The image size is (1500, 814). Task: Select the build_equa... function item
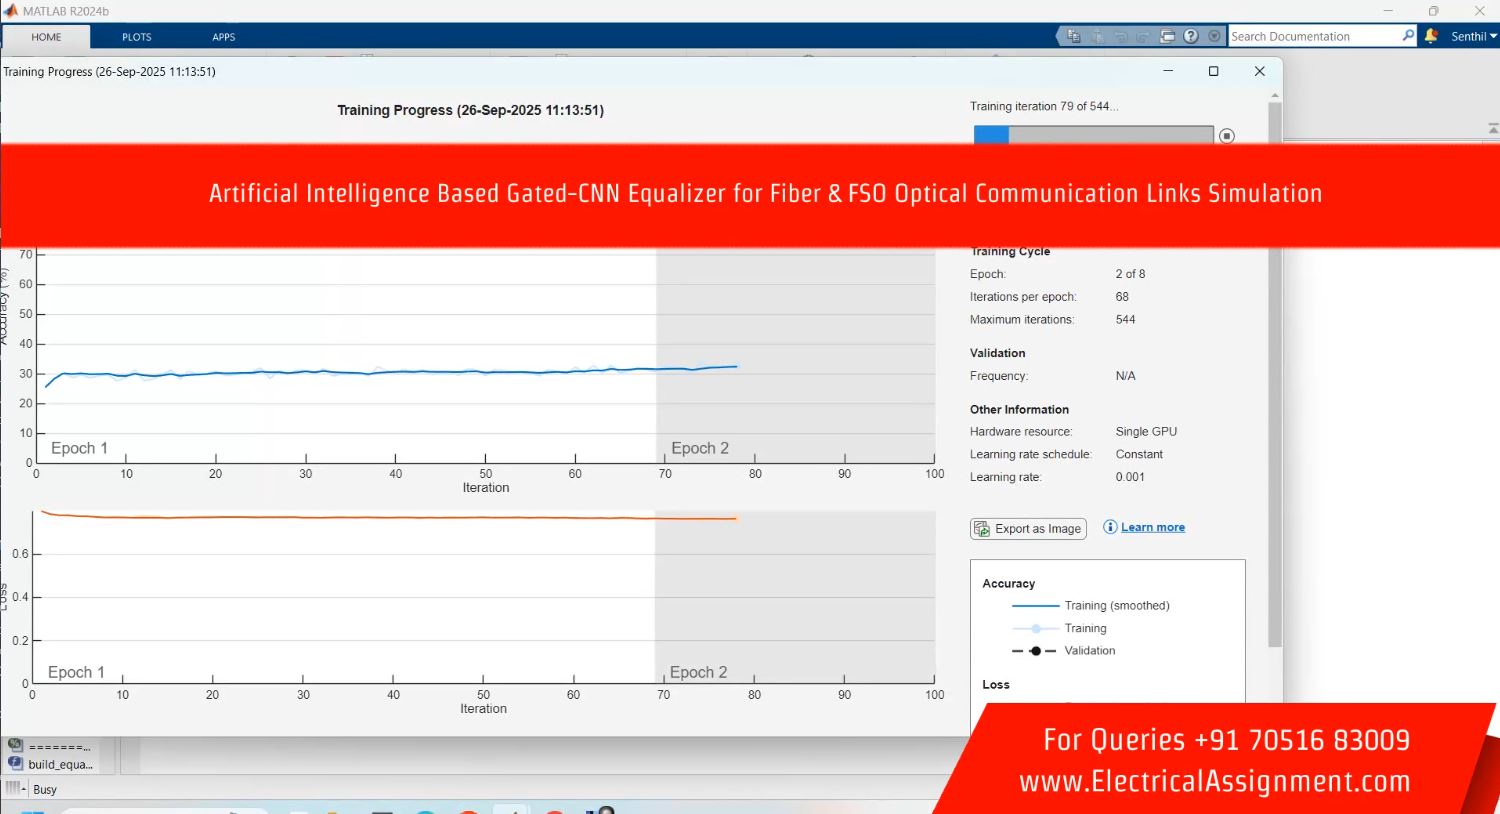(x=59, y=764)
